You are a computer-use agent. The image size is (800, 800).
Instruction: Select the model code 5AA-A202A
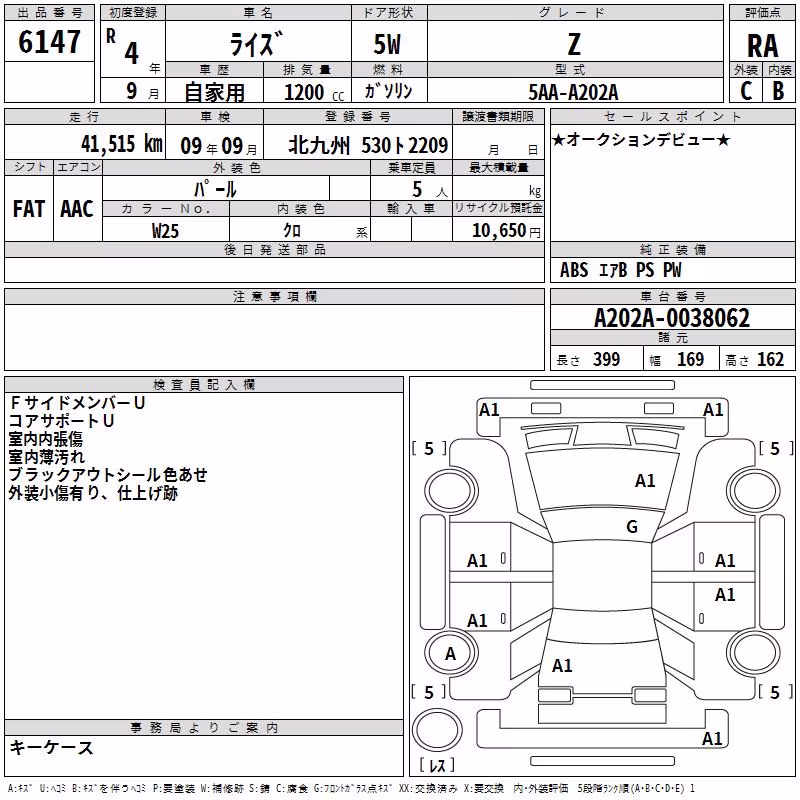click(x=573, y=92)
